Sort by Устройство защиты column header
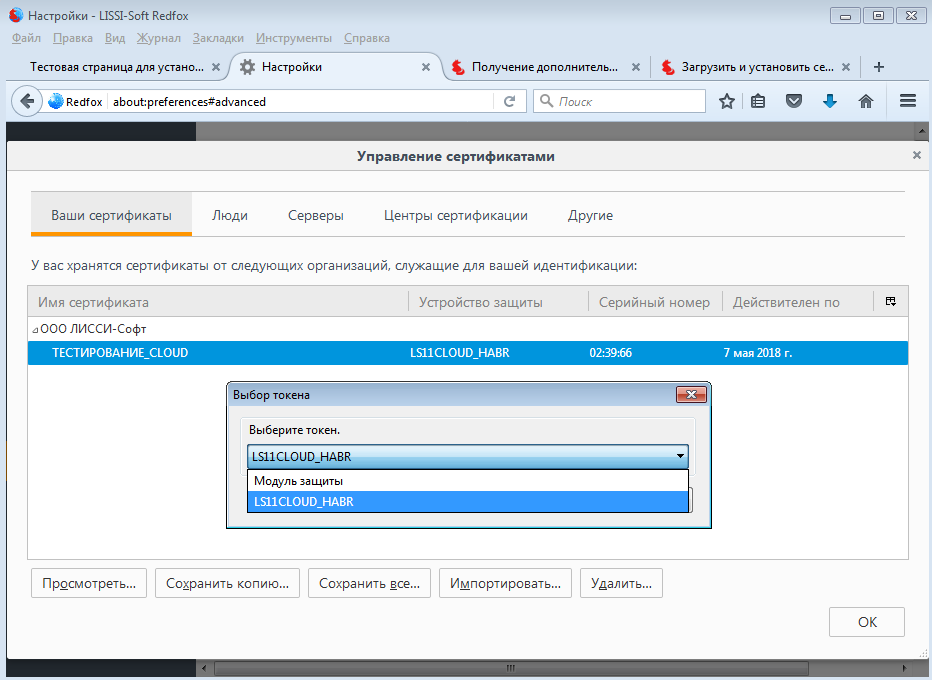Viewport: 932px width, 680px height. [498, 302]
